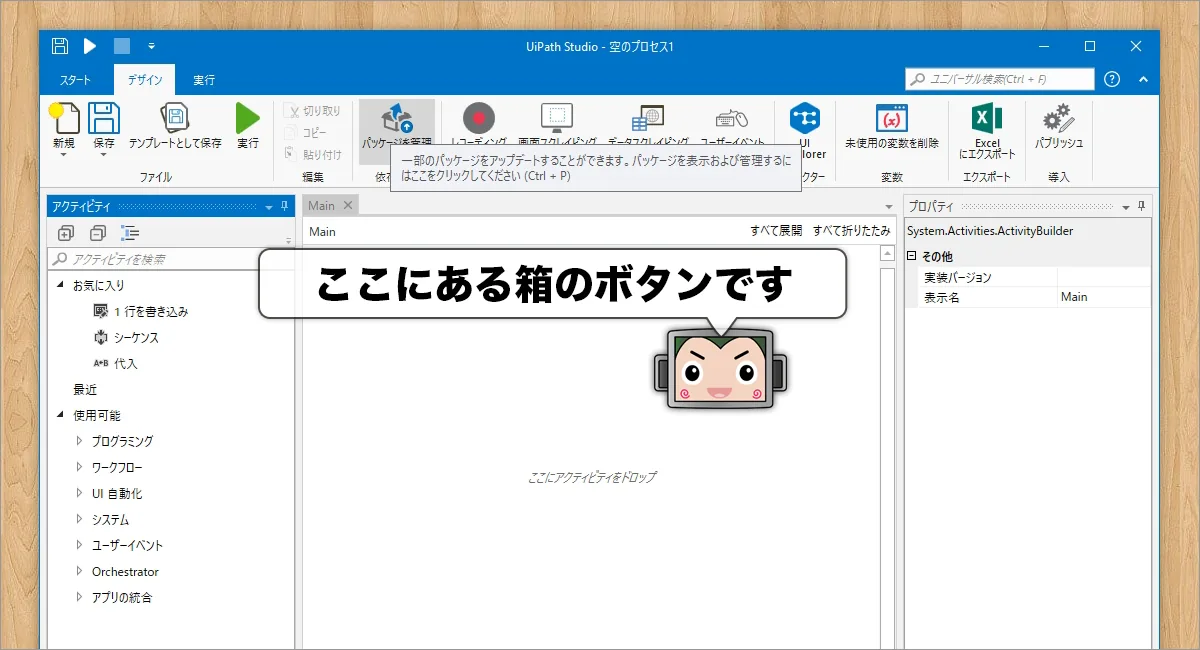1200x650 pixels.
Task: Click the save icon in title bar
Action: (60, 46)
